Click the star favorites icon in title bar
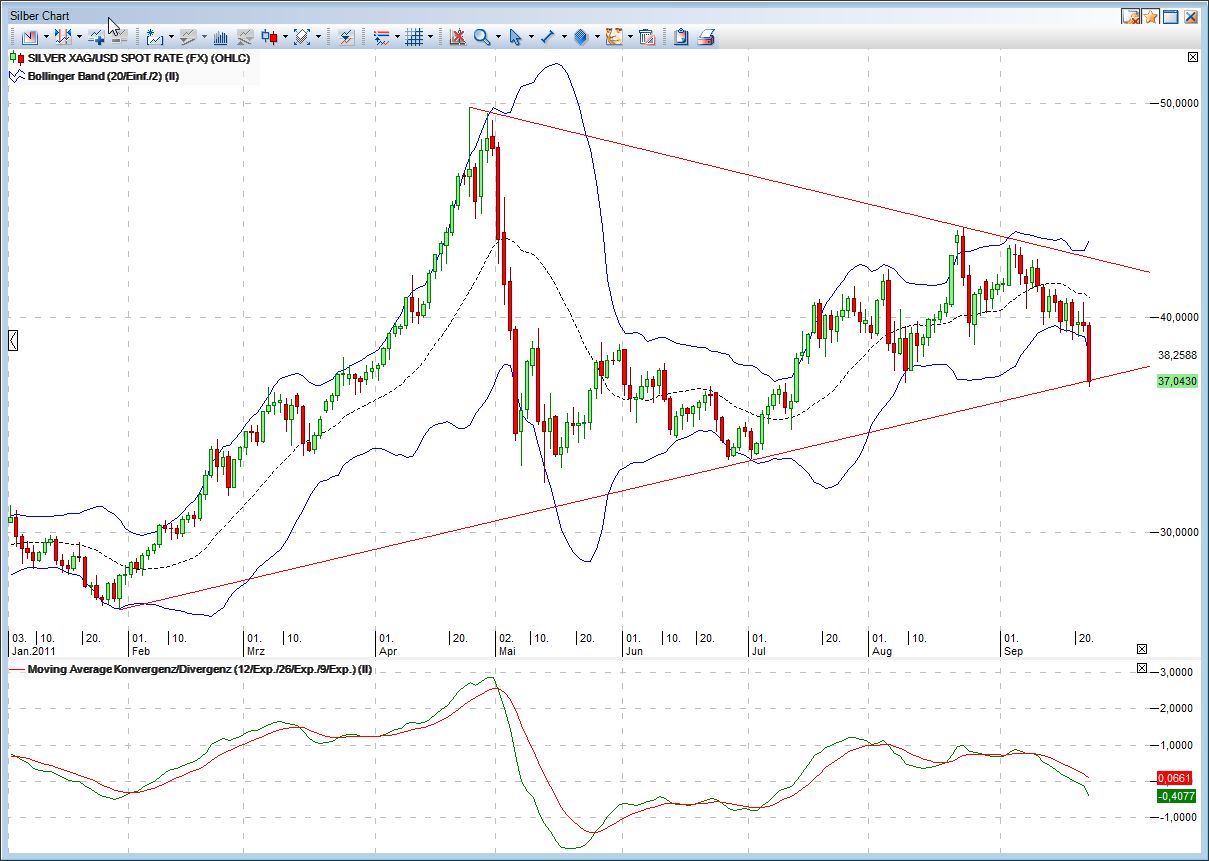Screen dimensions: 1209x861 1151,16
